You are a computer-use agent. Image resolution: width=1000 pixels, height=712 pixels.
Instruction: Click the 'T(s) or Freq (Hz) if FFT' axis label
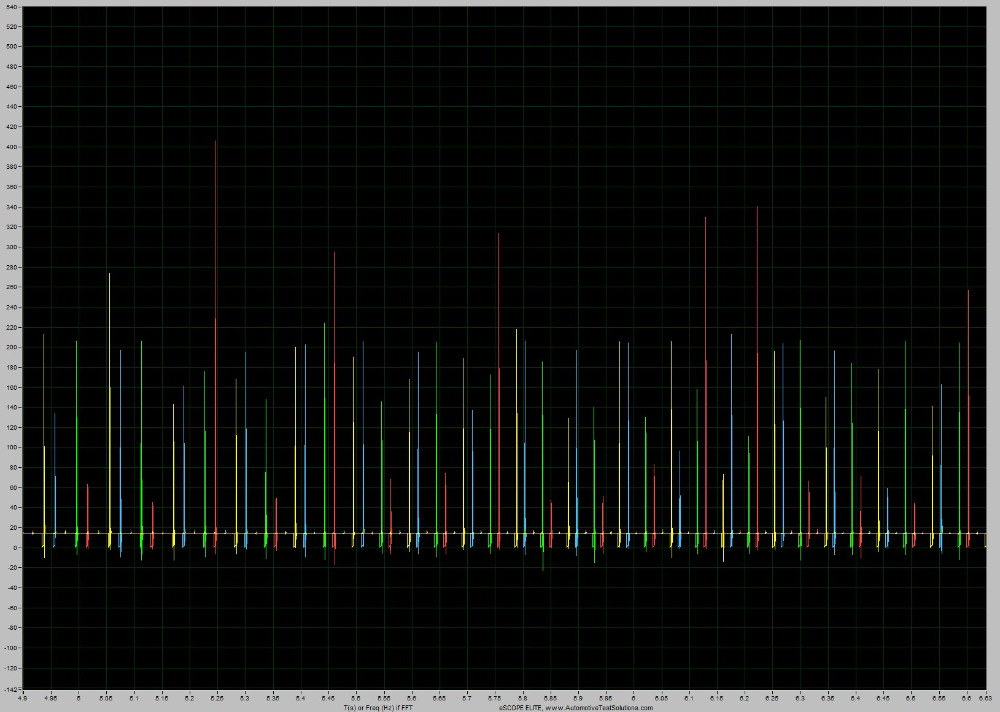pos(377,706)
